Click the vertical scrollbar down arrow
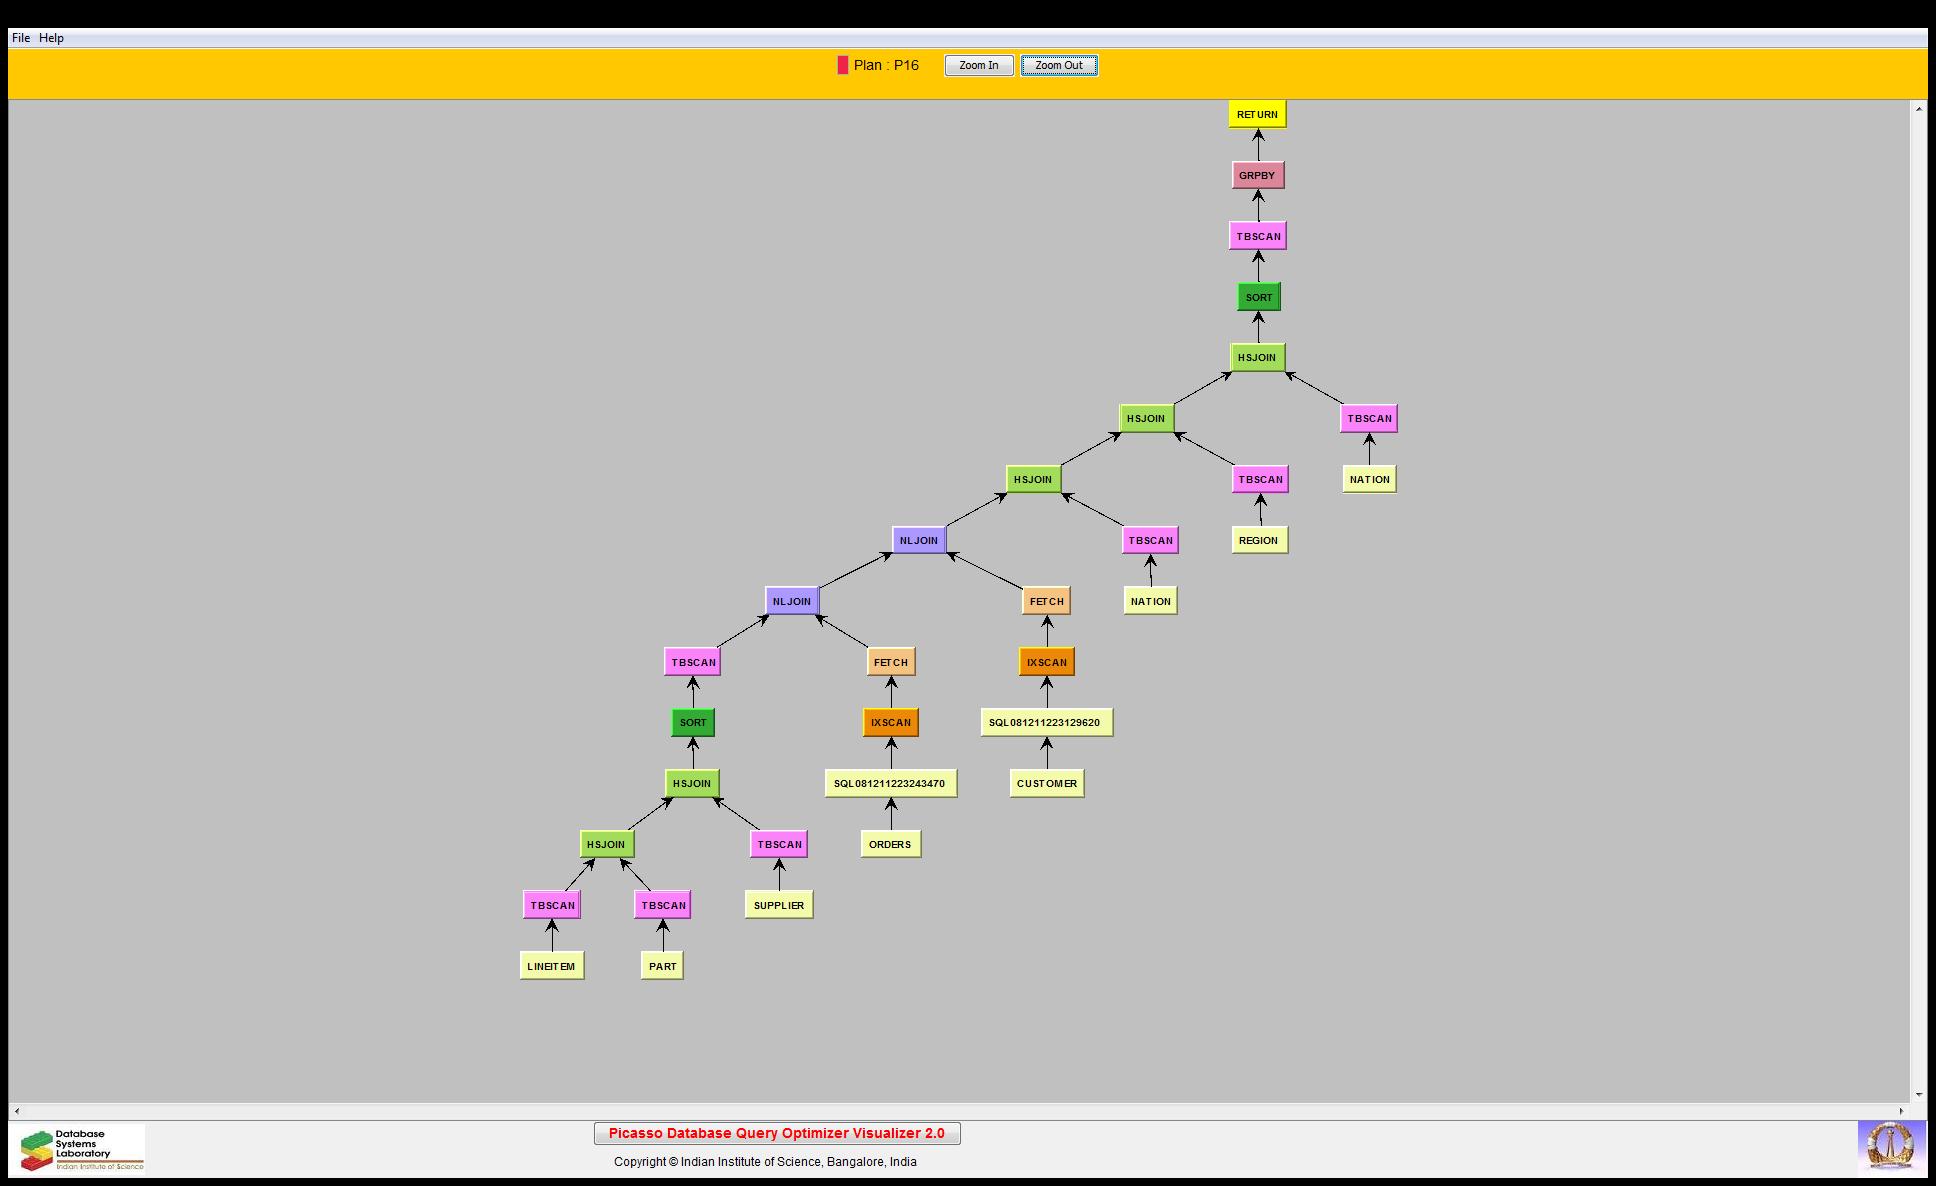The height and width of the screenshot is (1186, 1936). (1918, 1095)
